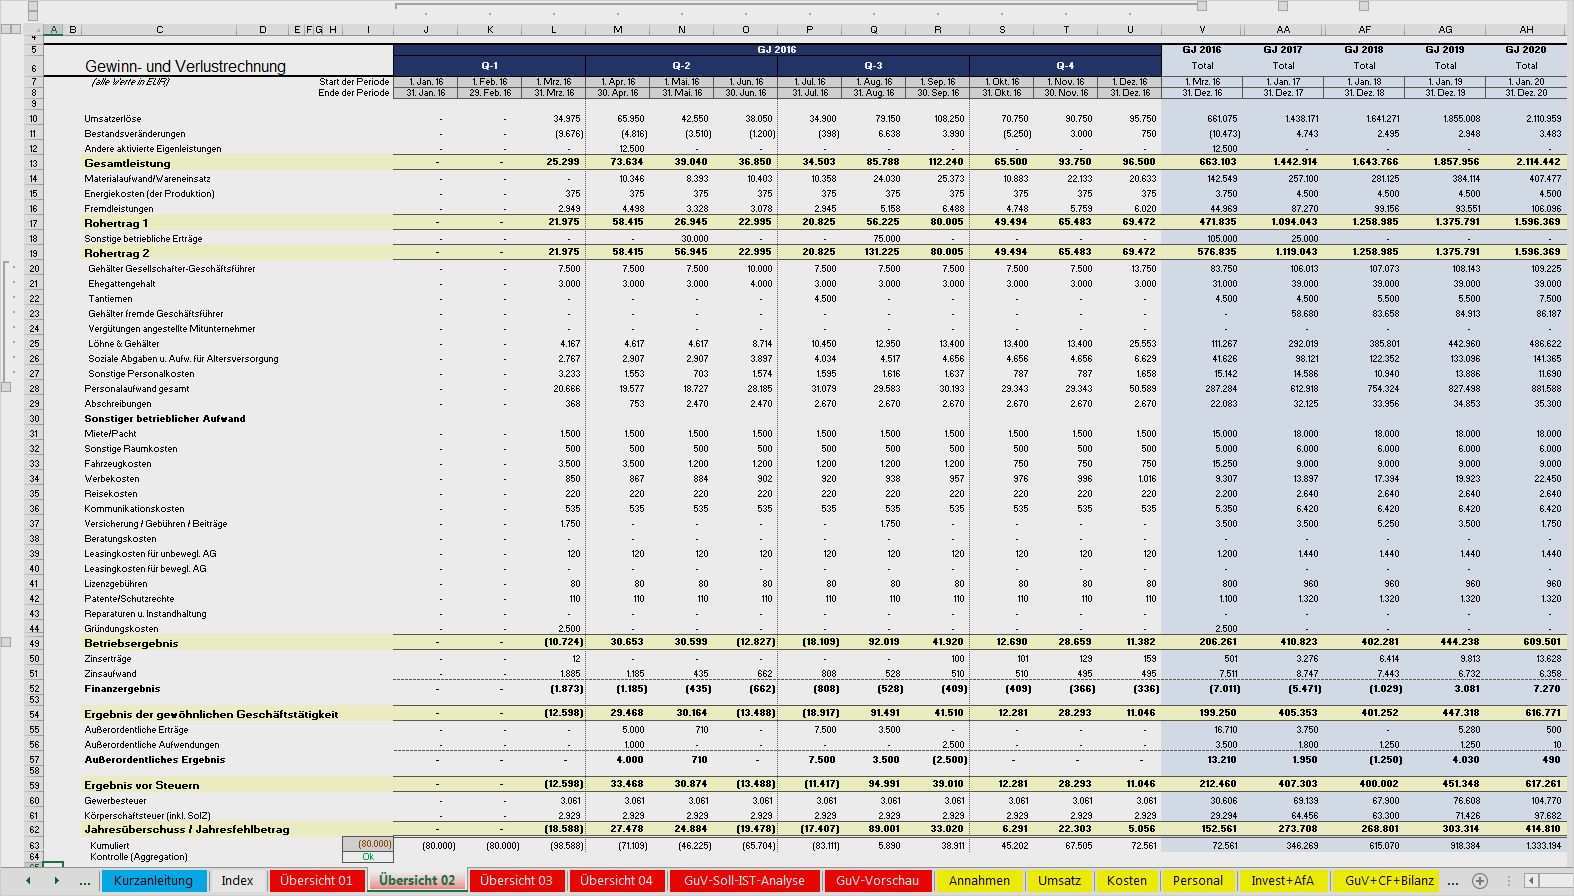Image resolution: width=1574 pixels, height=896 pixels.
Task: Open the GuV-Soll-IST-Analyse sheet
Action: pos(744,881)
